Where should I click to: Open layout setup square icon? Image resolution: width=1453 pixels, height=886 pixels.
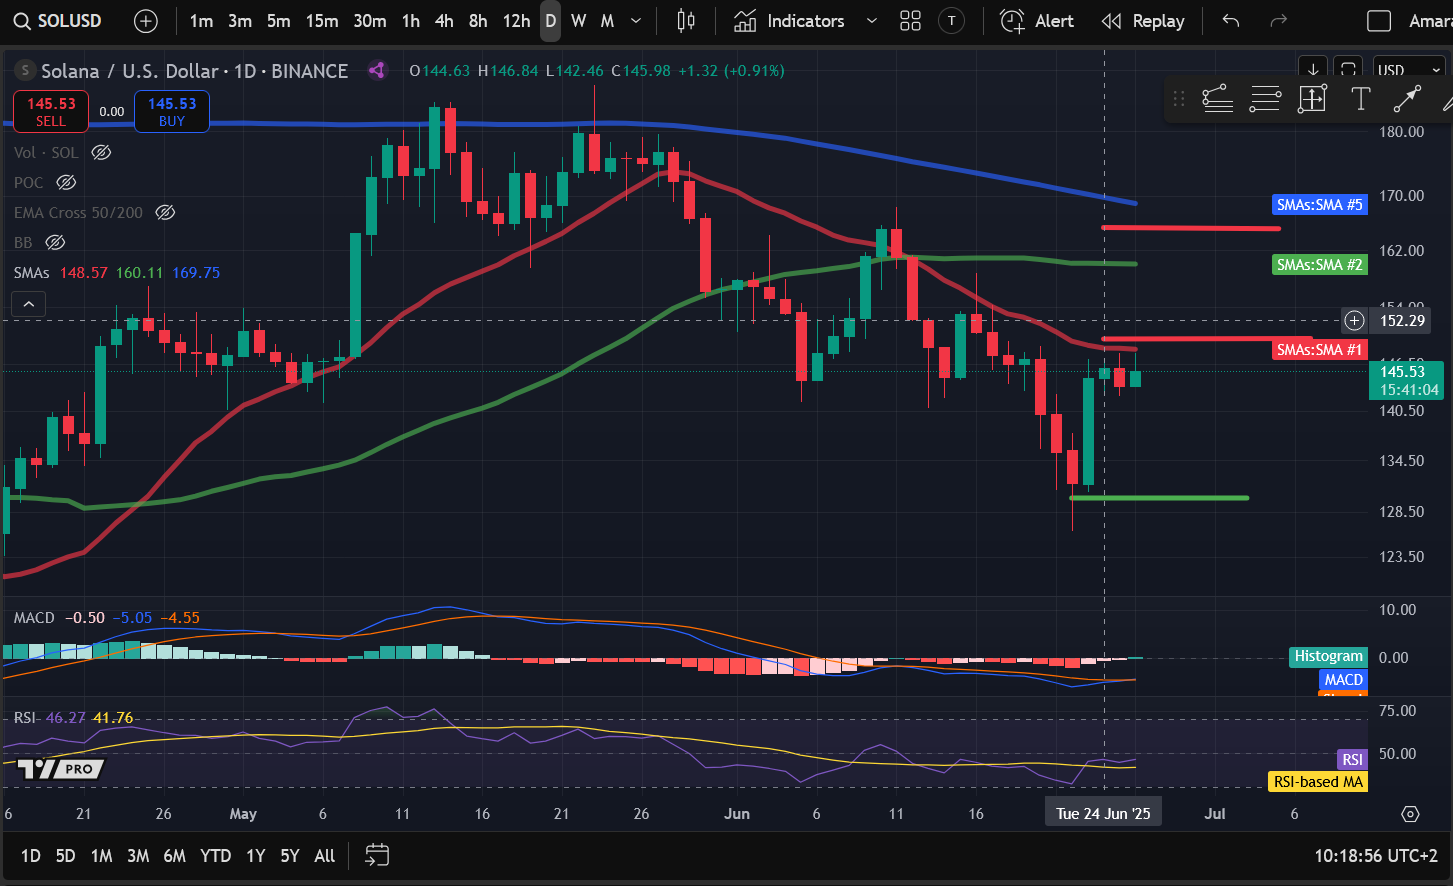pos(1379,21)
